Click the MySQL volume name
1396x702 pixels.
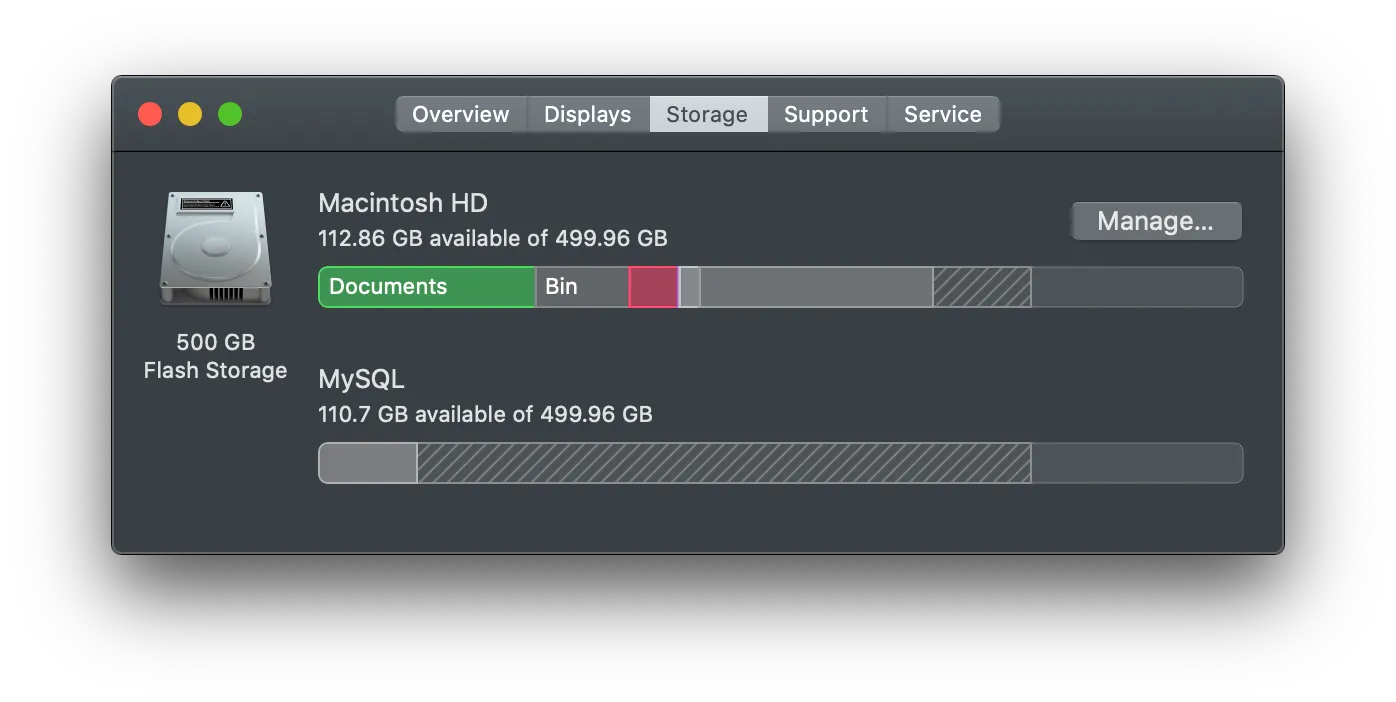(x=361, y=380)
